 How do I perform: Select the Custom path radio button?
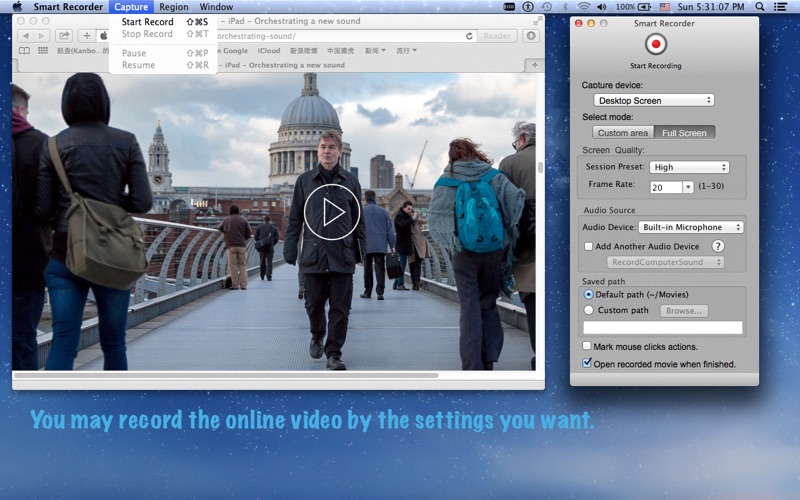point(588,310)
